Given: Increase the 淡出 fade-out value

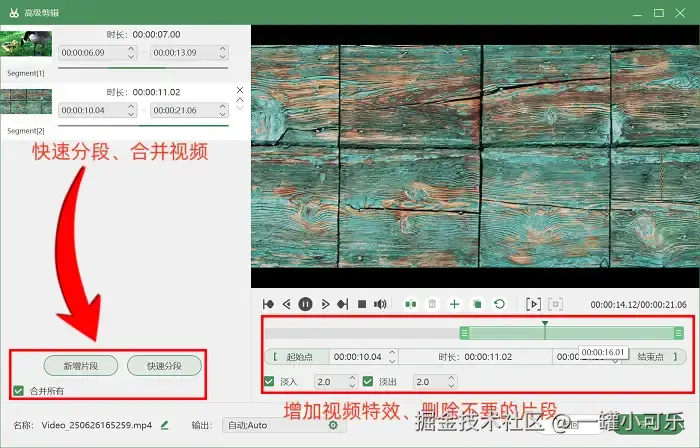Looking at the screenshot, I should point(451,378).
